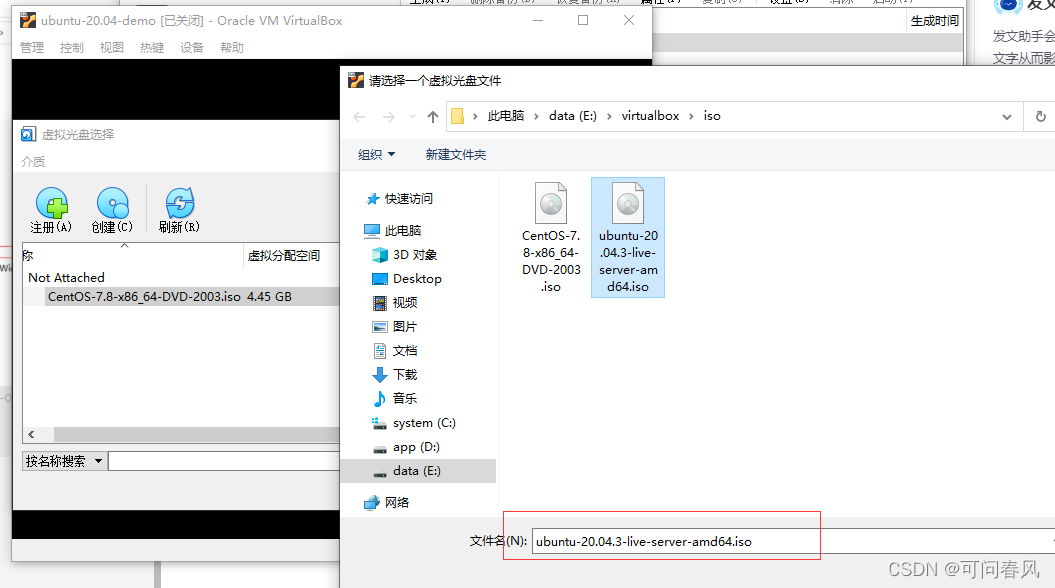Open 帮助 menu in VirtualBox window
Viewport: 1055px width, 588px height.
(231, 48)
